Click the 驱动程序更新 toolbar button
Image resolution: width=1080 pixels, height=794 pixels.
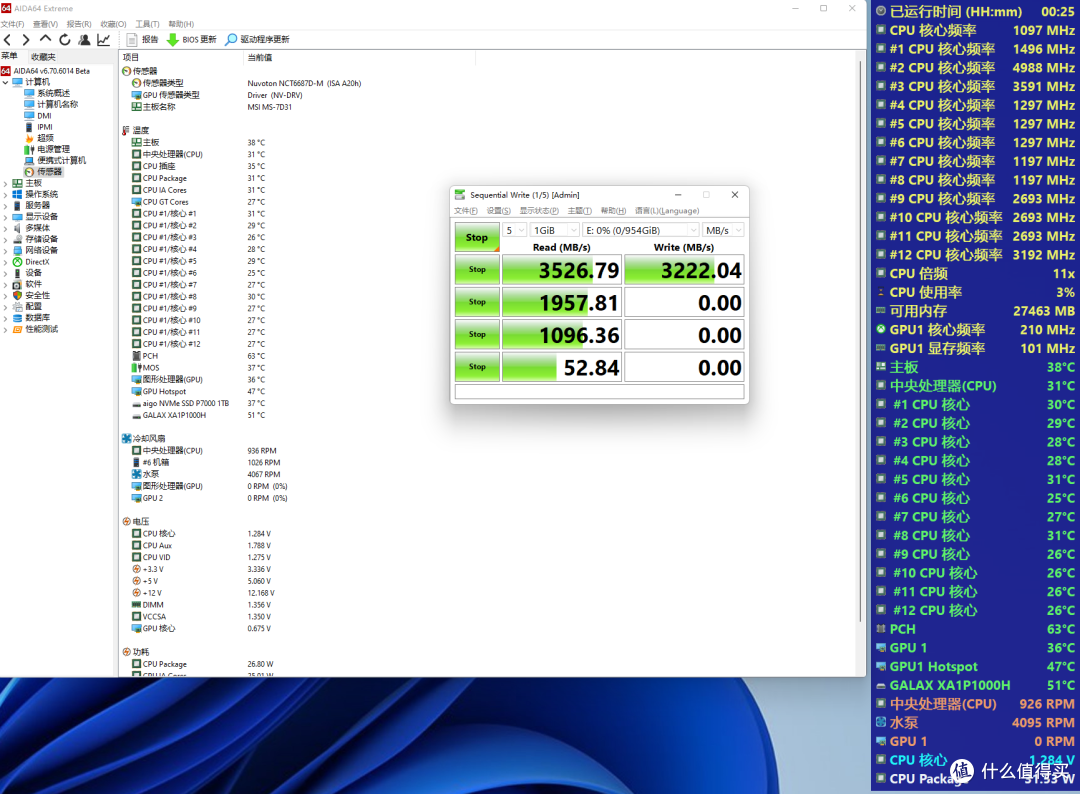point(258,40)
